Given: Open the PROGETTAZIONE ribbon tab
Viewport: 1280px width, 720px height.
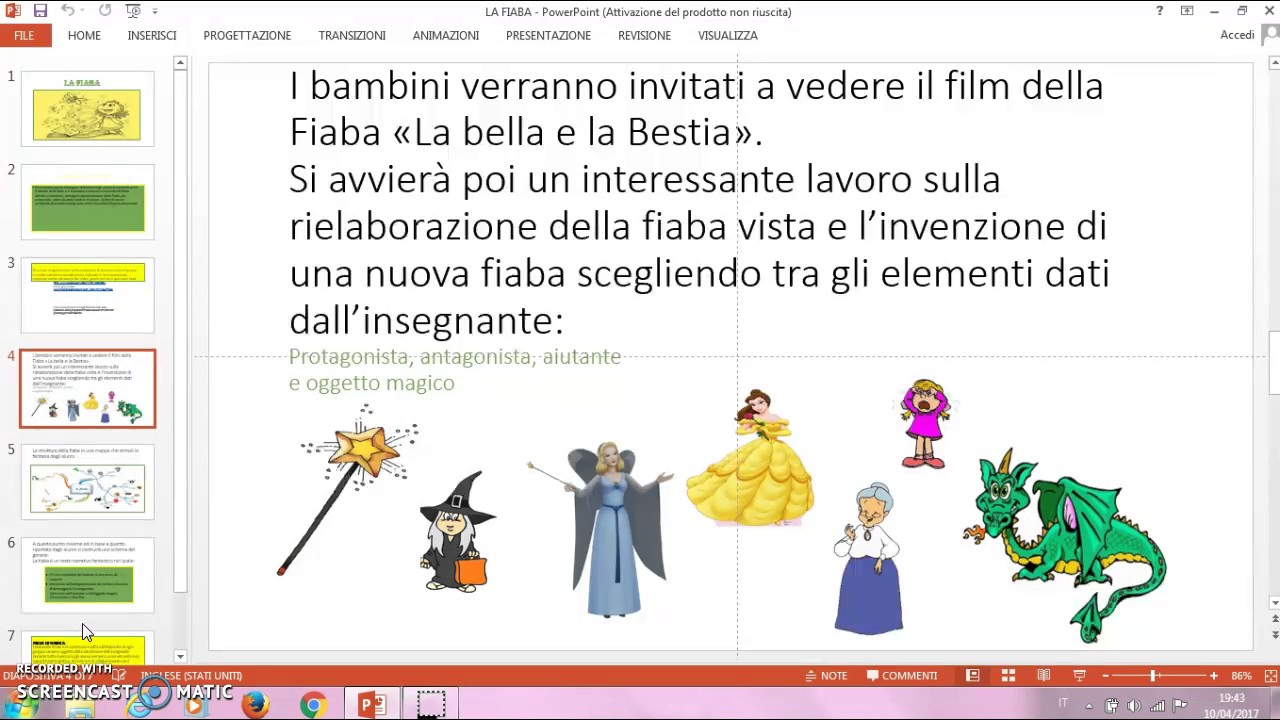Looking at the screenshot, I should [247, 35].
